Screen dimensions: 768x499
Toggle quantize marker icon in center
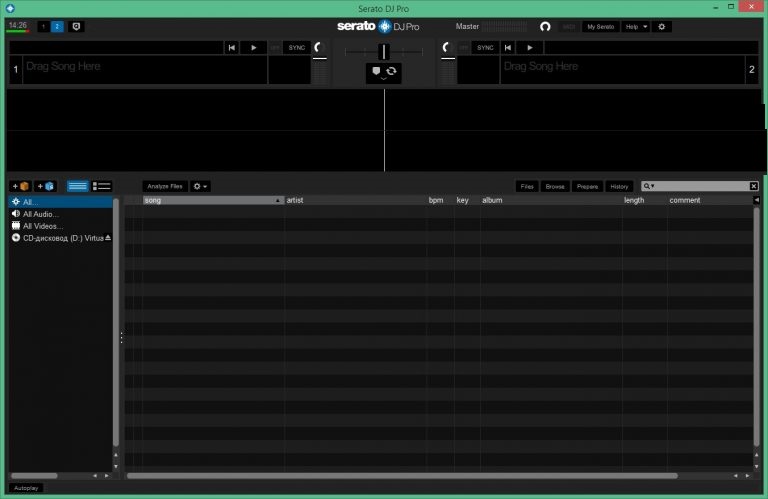pyautogui.click(x=376, y=71)
